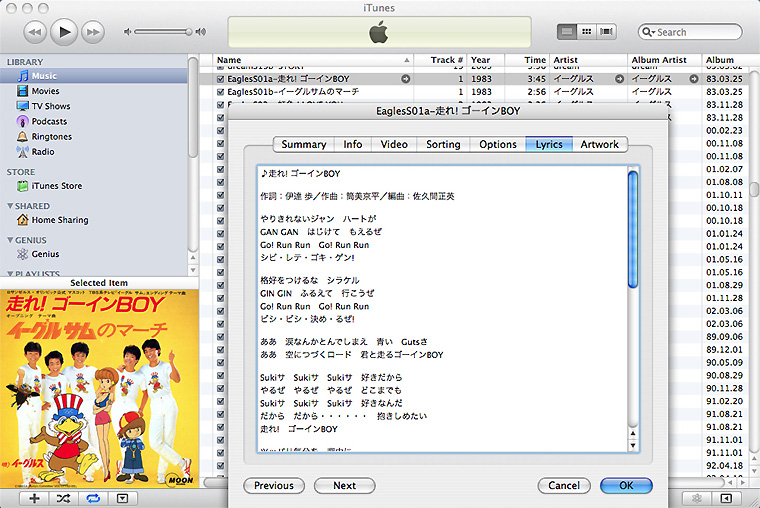Confirm the dialog with OK
The height and width of the screenshot is (508, 760).
coord(626,486)
